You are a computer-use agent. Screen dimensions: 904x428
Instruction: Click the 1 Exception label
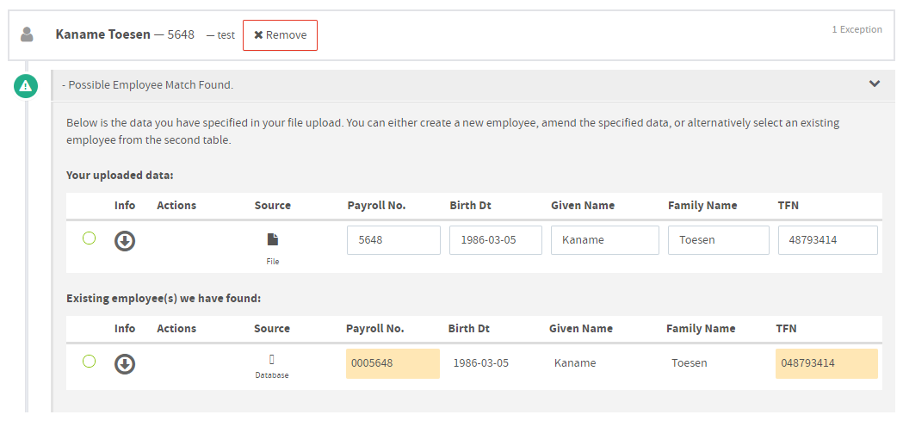tap(857, 29)
